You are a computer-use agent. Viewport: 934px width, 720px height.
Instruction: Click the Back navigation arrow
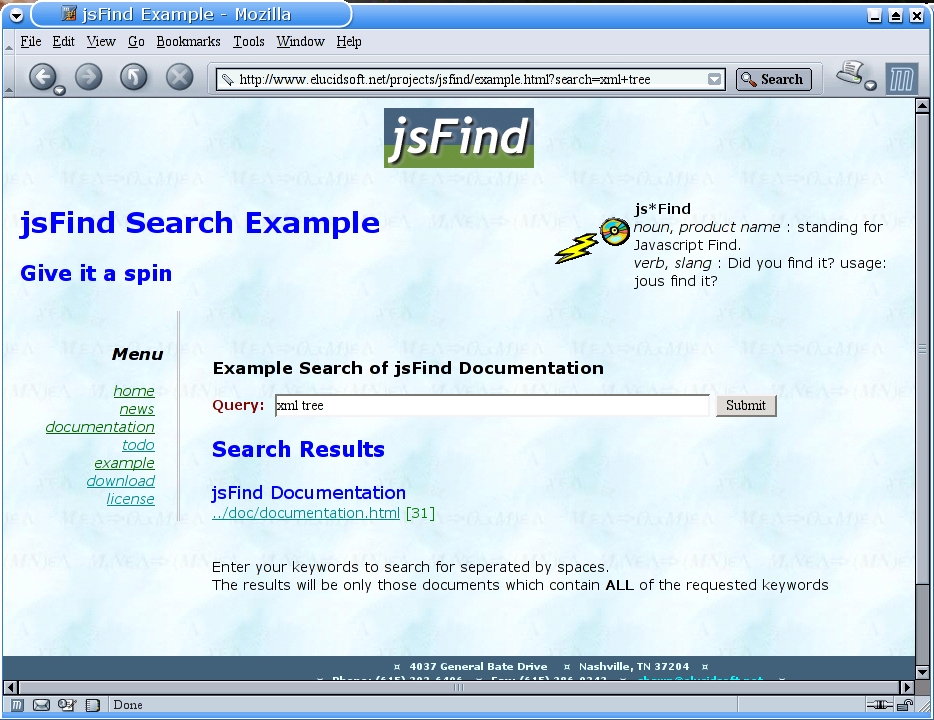tap(40, 77)
